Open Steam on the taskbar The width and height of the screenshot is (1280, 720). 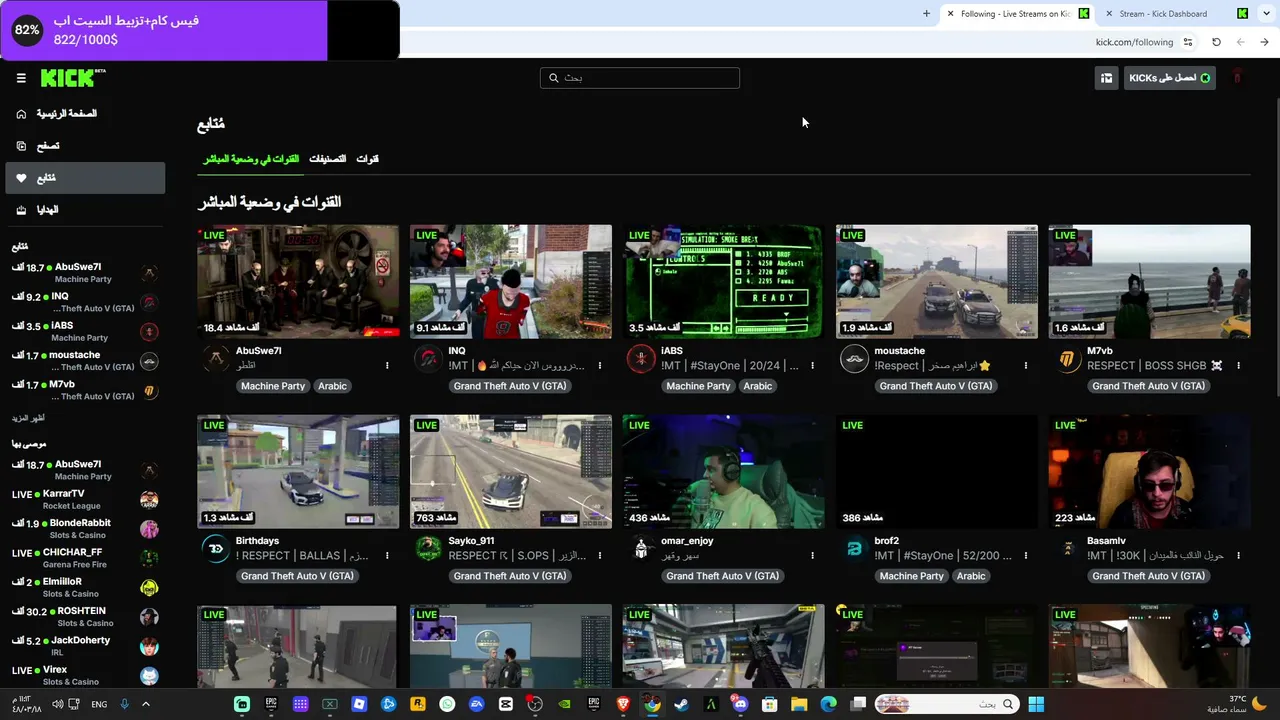[x=681, y=704]
